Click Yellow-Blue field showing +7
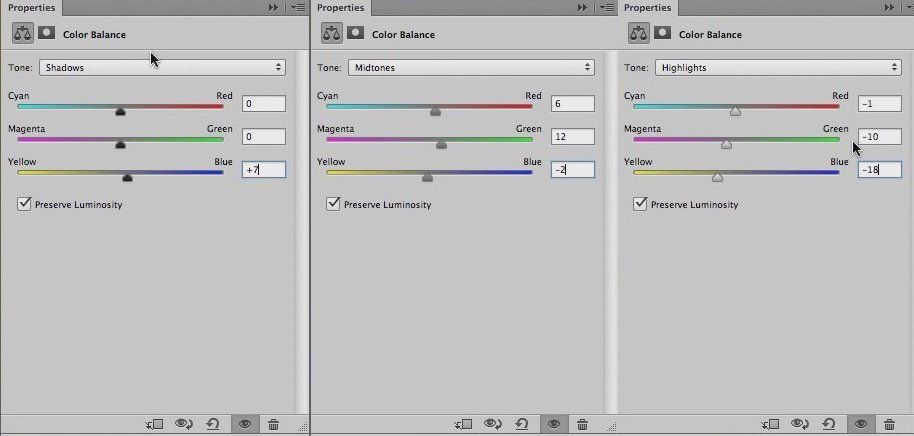Image resolution: width=914 pixels, height=436 pixels. tap(264, 170)
